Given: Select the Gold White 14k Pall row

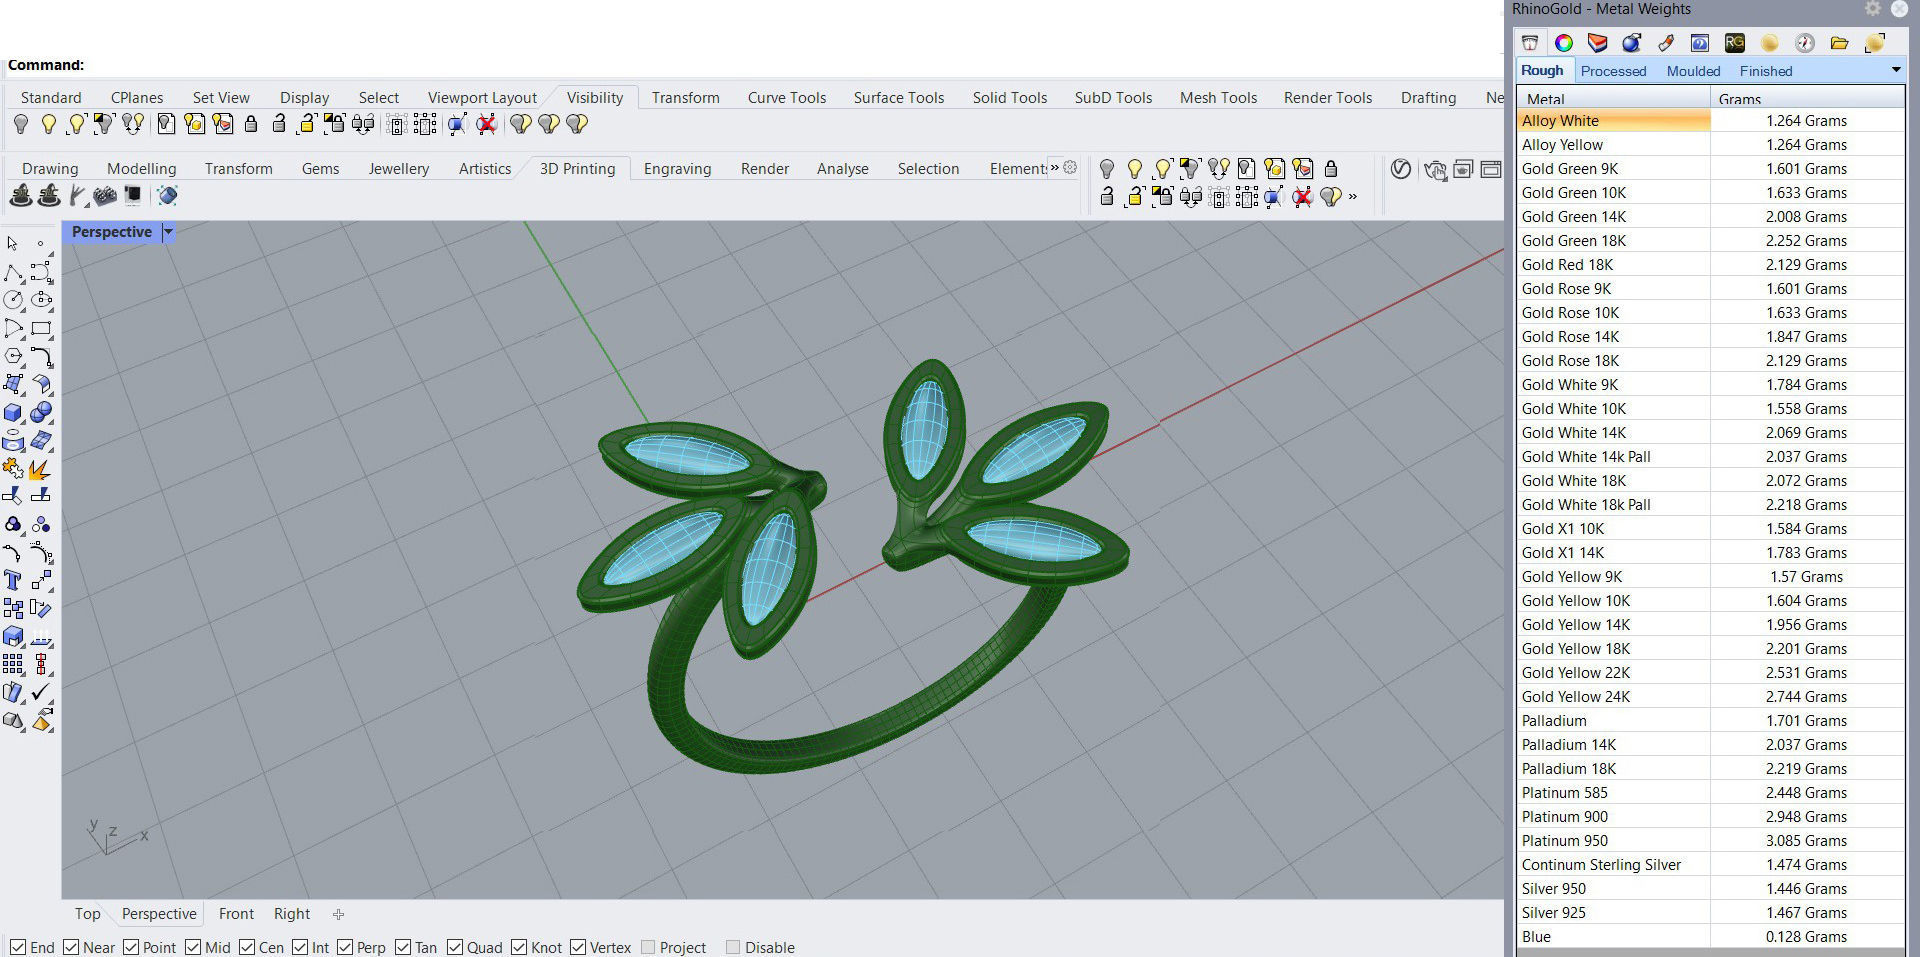Looking at the screenshot, I should tap(1710, 456).
